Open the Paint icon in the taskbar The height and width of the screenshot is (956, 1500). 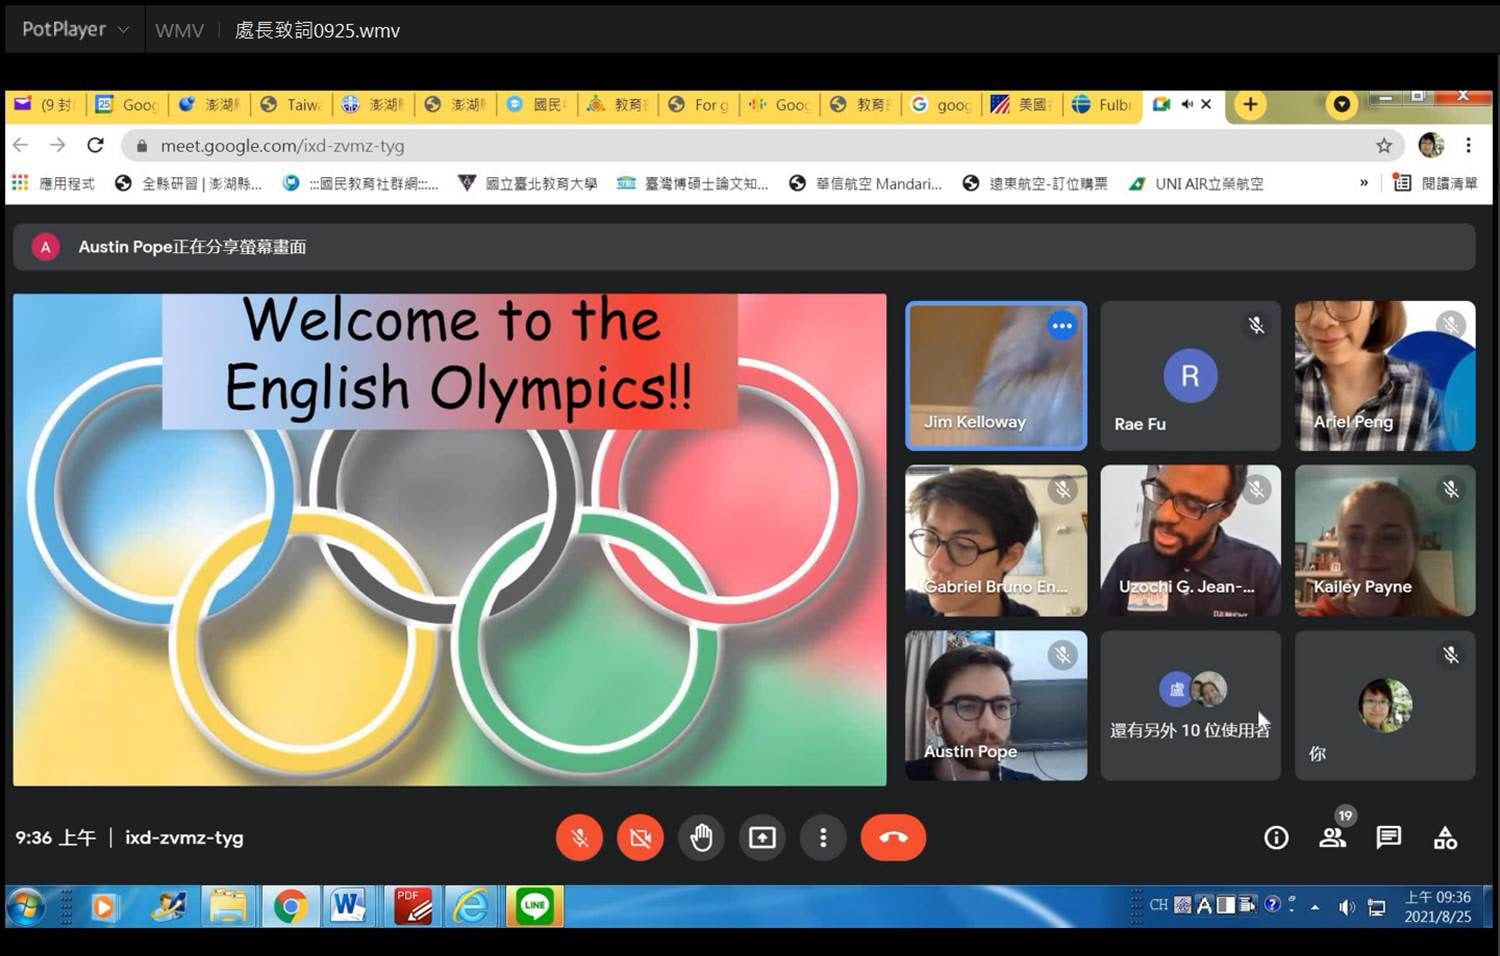tap(167, 907)
